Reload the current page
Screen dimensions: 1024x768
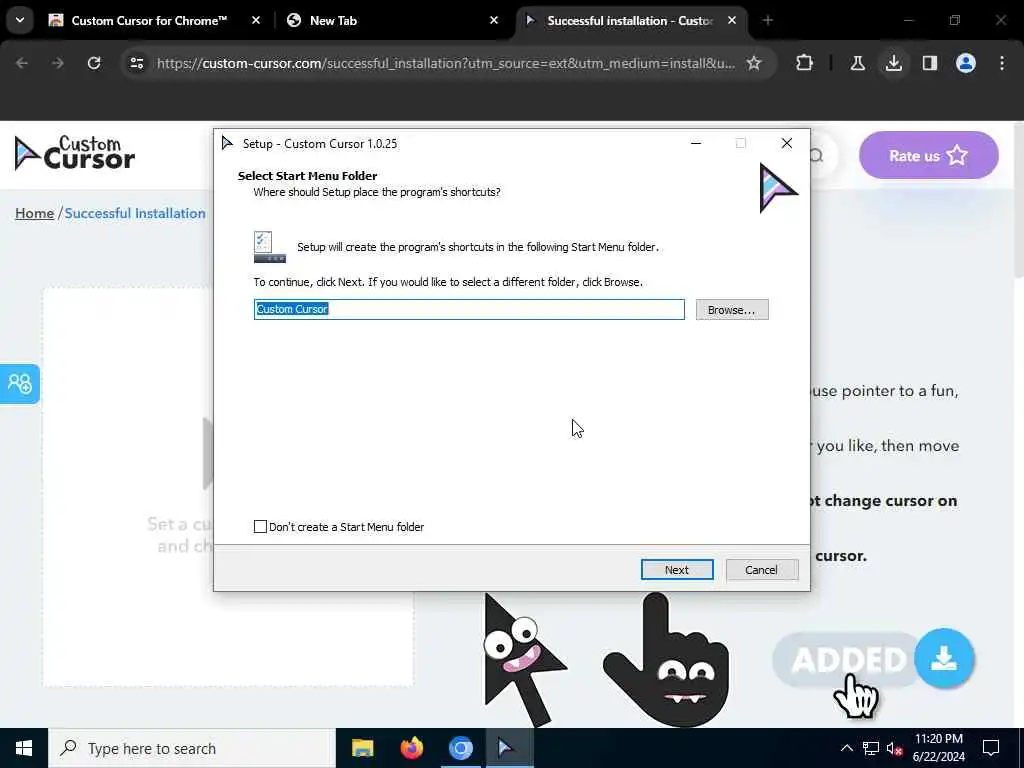[x=94, y=63]
